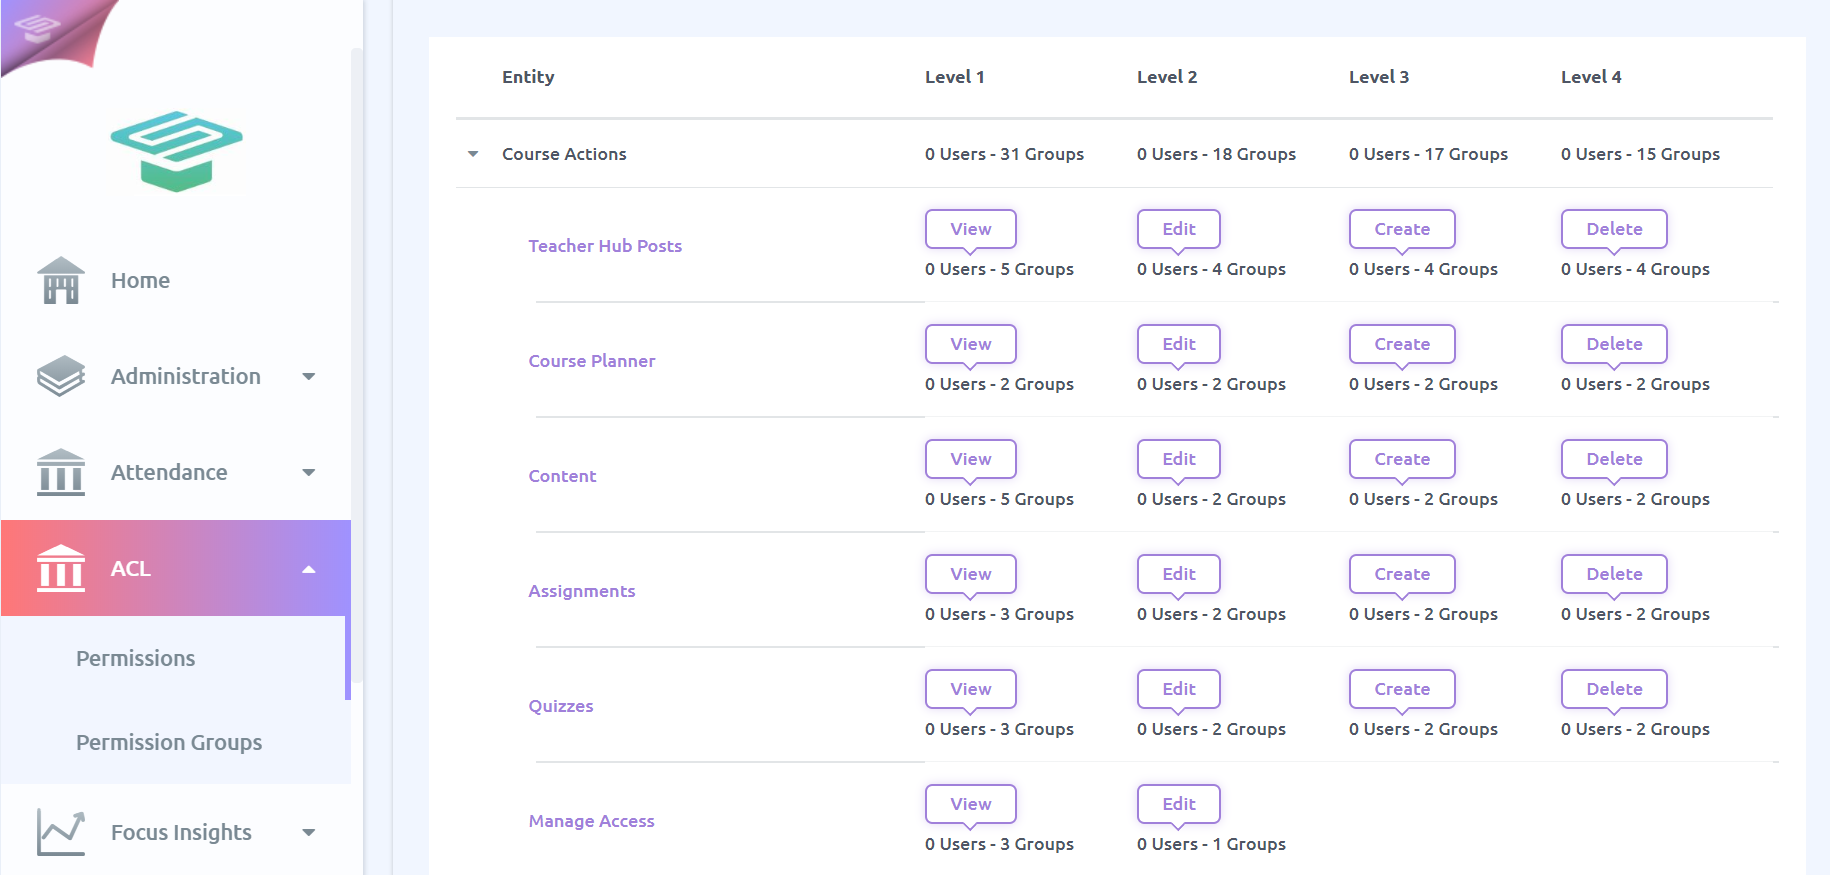
Task: Click the sidebar vertical scrollbar
Action: pyautogui.click(x=357, y=365)
